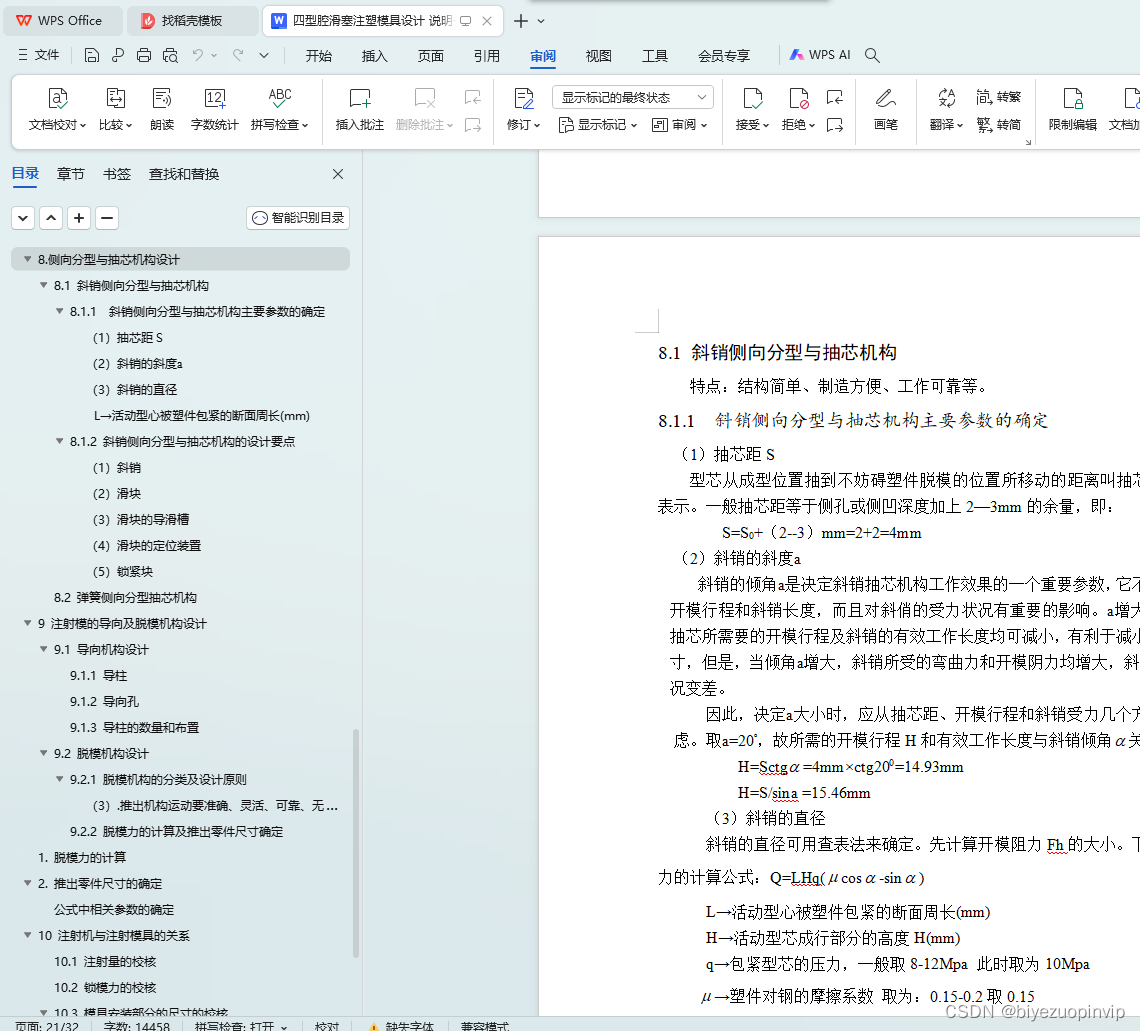The height and width of the screenshot is (1031, 1140).
Task: Open Print Preview icon
Action: (170, 55)
